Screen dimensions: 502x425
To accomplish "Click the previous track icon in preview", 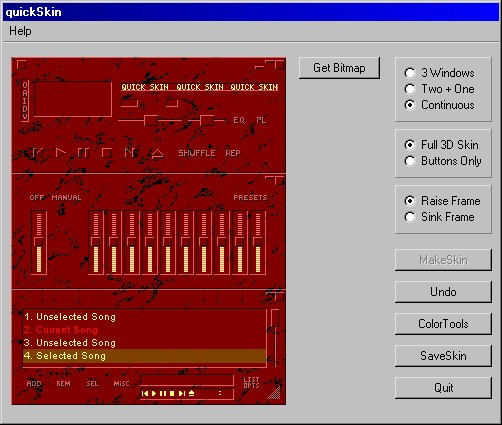I will pyautogui.click(x=38, y=153).
